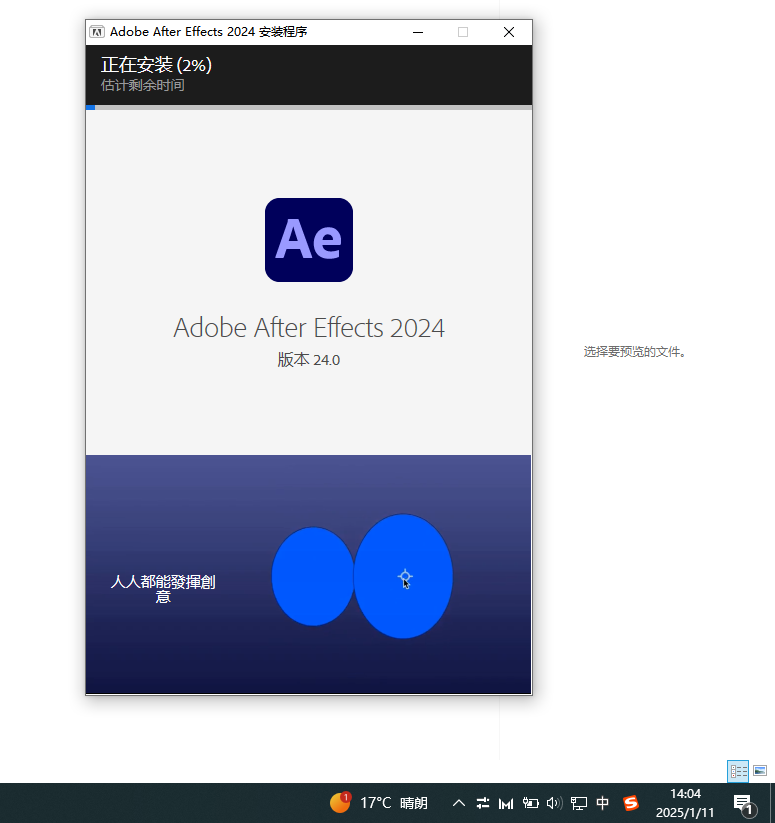Click the Sogou input method icon
The width and height of the screenshot is (775, 823).
631,803
